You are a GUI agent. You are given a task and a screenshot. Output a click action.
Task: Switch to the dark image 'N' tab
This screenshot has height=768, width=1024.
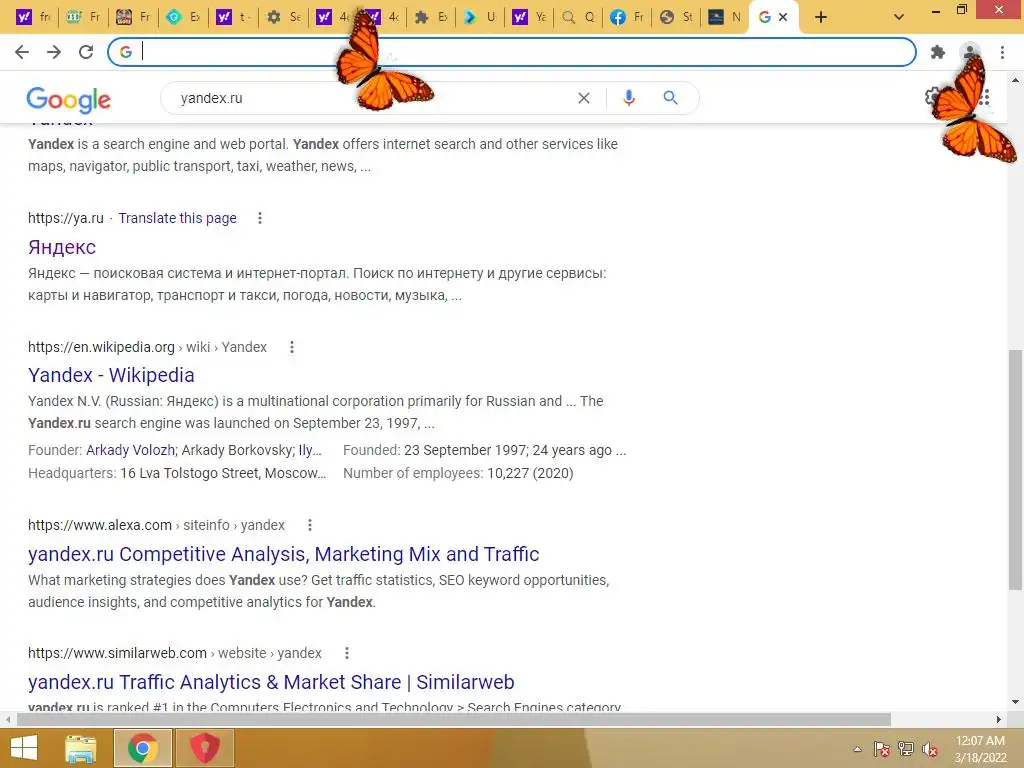(725, 18)
